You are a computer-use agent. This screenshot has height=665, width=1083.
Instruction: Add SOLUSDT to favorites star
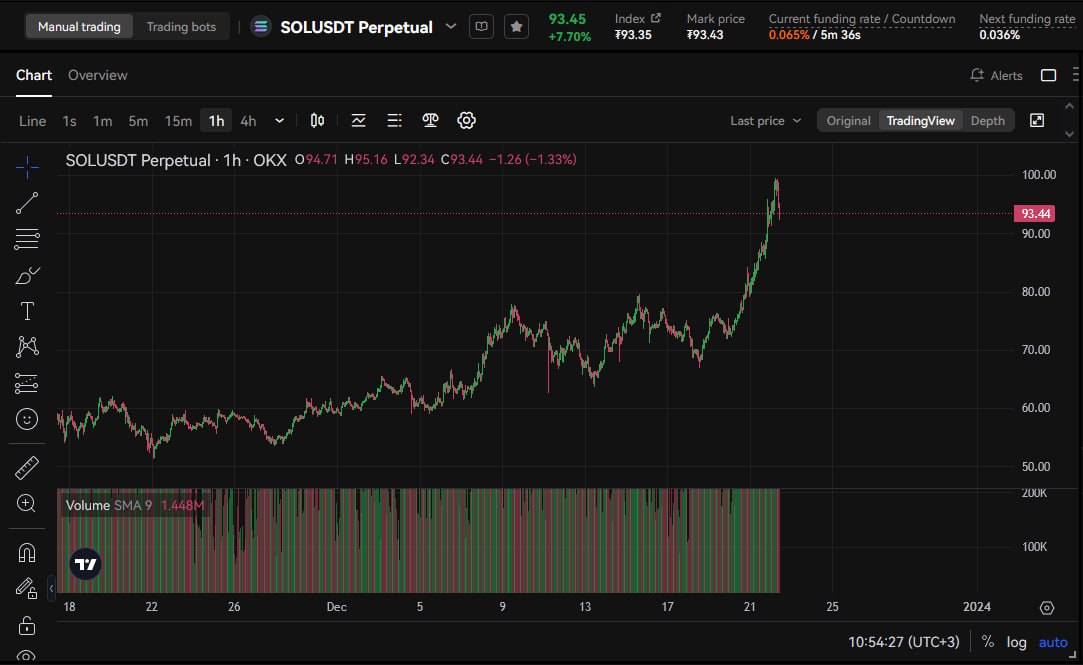pos(516,27)
